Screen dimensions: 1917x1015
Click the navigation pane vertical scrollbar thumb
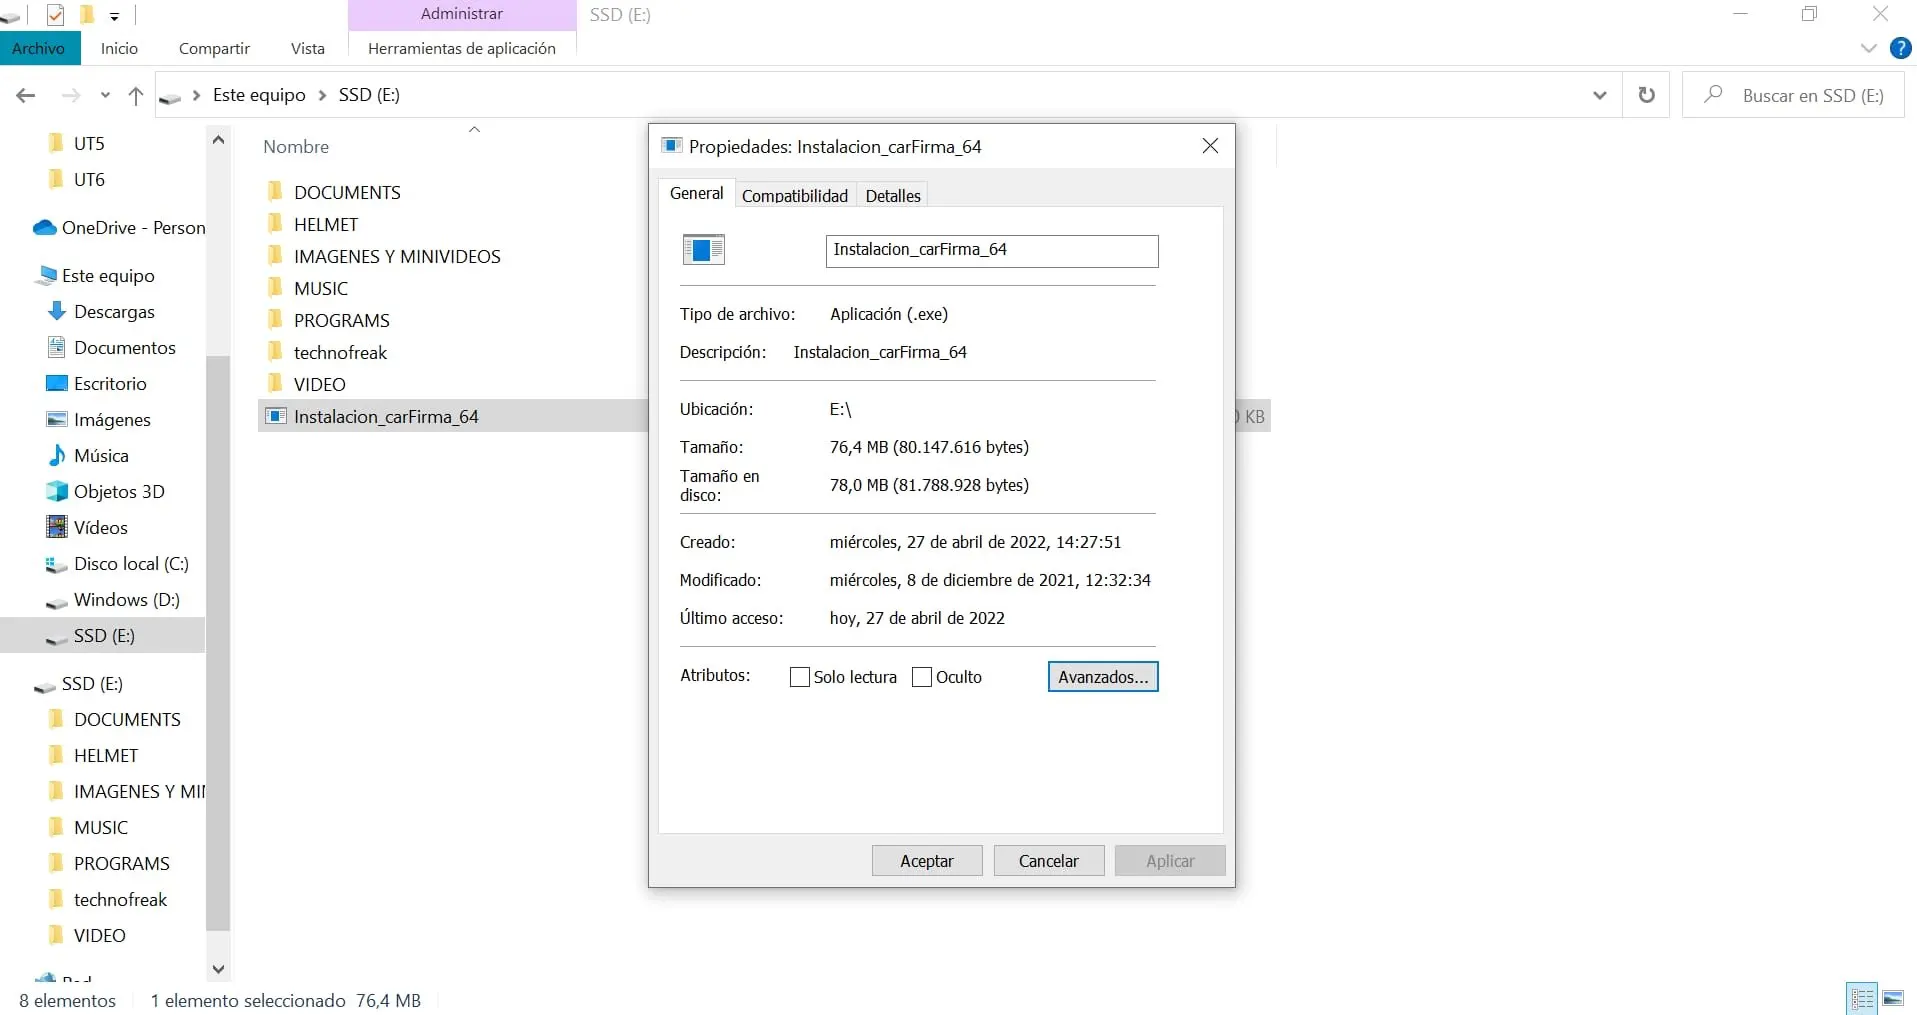point(218,642)
